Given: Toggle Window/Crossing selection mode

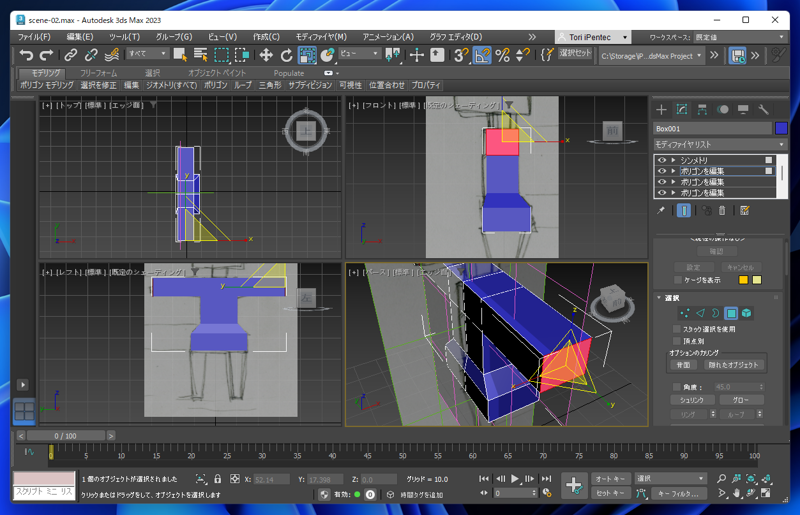Looking at the screenshot, I should (242, 55).
